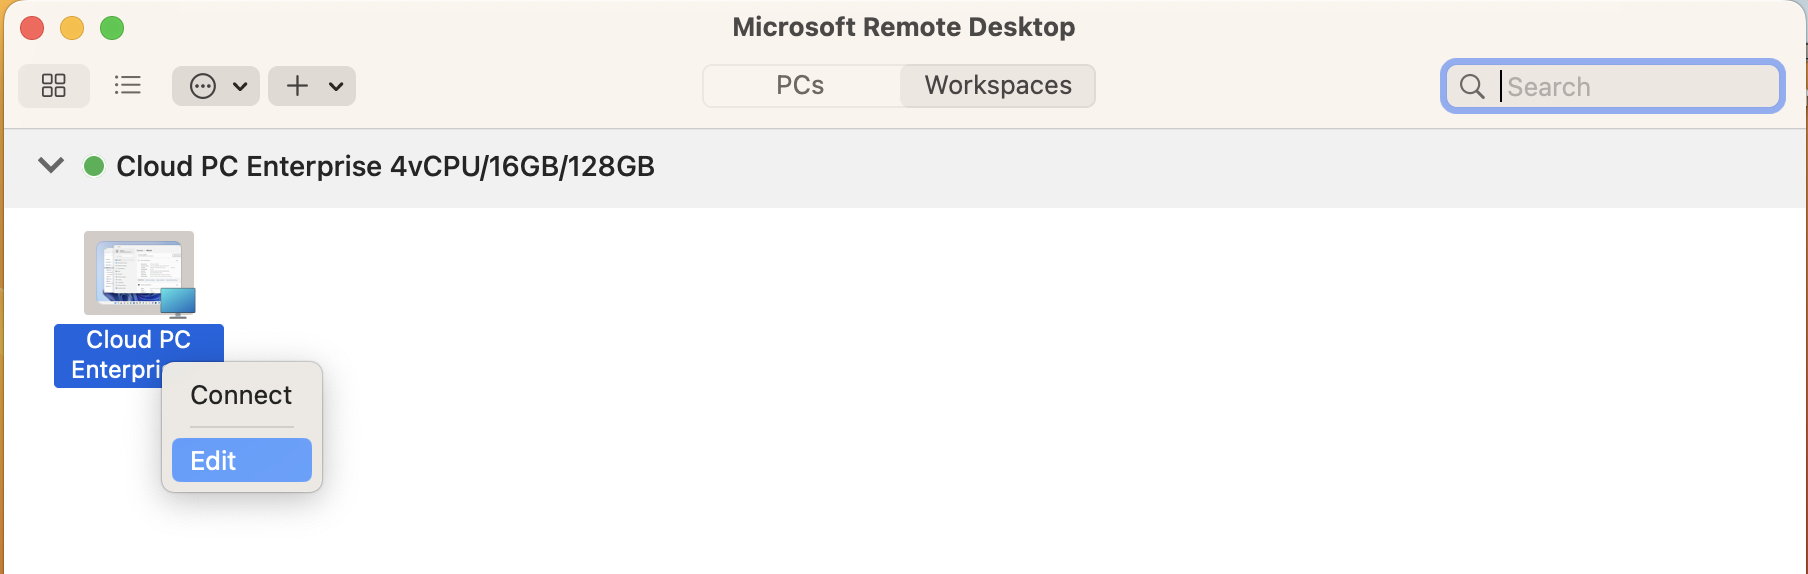
Task: Focus the Search input field
Action: click(1640, 87)
